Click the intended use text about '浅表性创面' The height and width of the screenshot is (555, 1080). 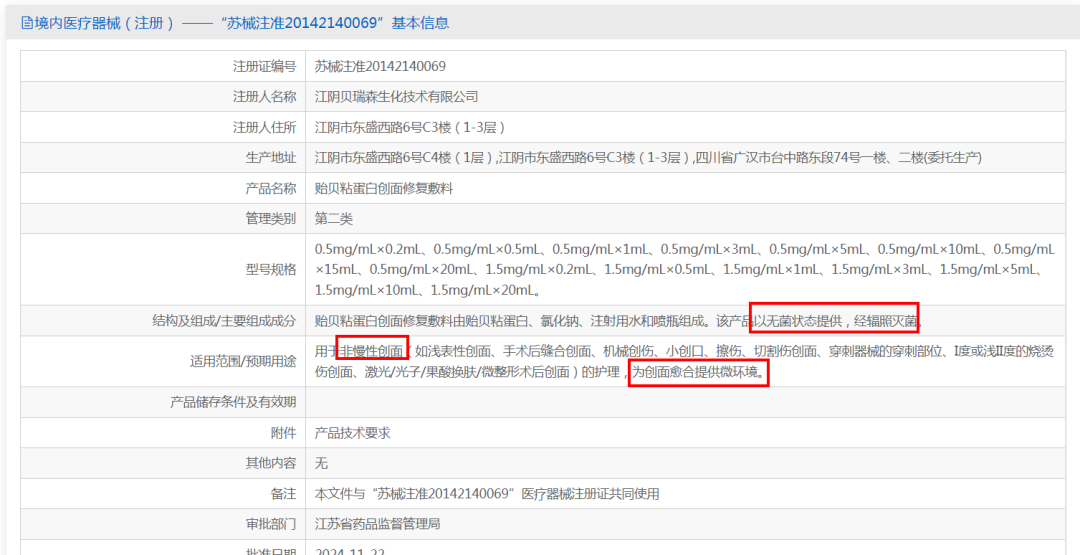(685, 362)
